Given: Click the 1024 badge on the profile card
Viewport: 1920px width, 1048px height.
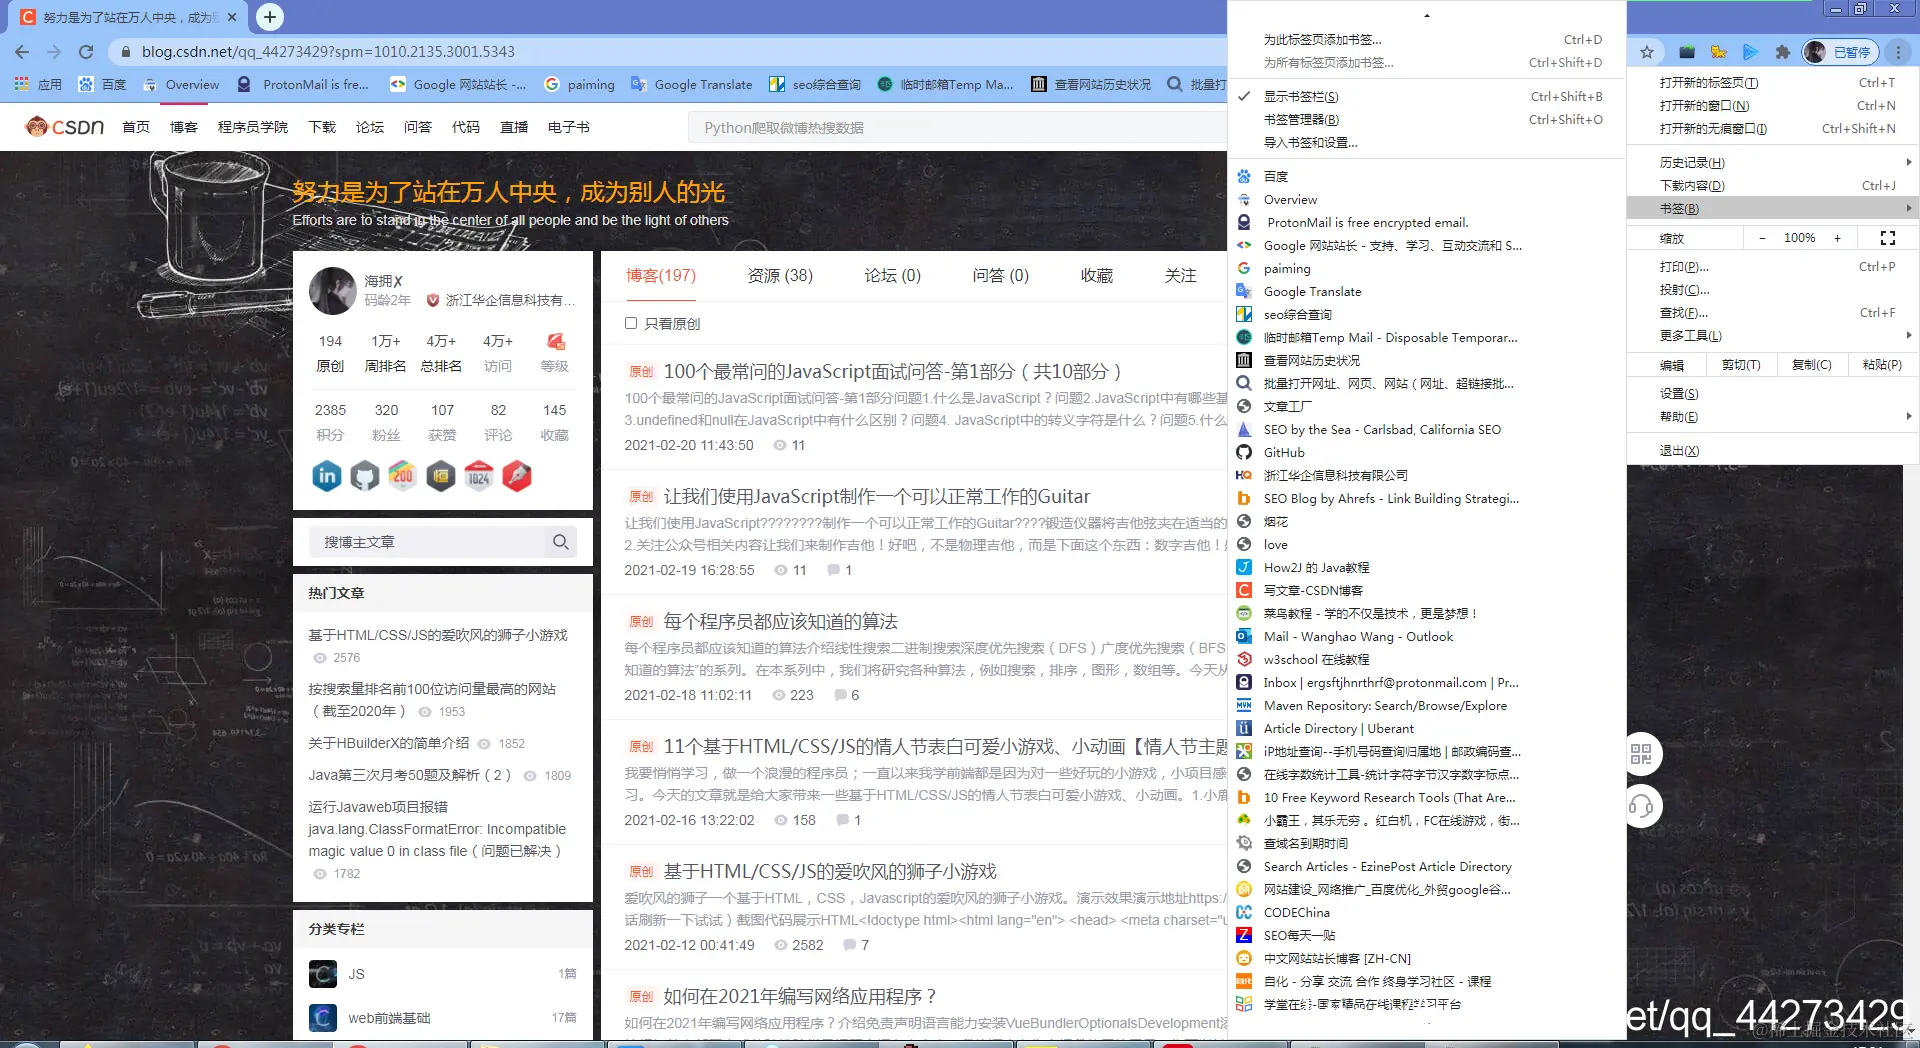Looking at the screenshot, I should (479, 476).
